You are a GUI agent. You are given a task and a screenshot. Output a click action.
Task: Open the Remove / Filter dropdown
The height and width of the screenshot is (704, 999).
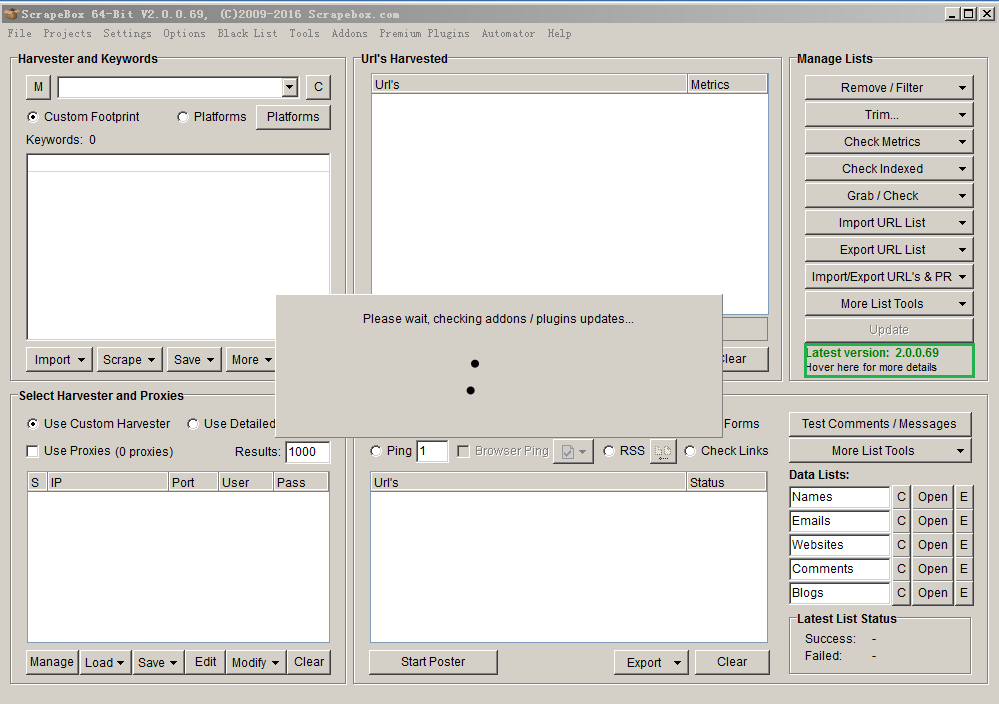pos(889,88)
